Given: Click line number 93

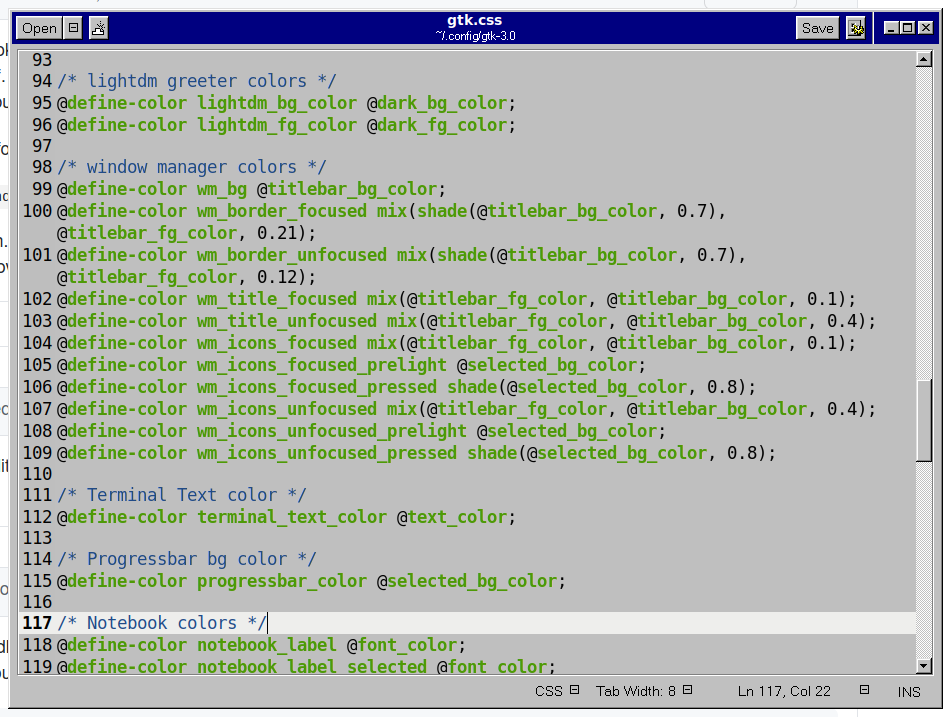Looking at the screenshot, I should pos(42,60).
